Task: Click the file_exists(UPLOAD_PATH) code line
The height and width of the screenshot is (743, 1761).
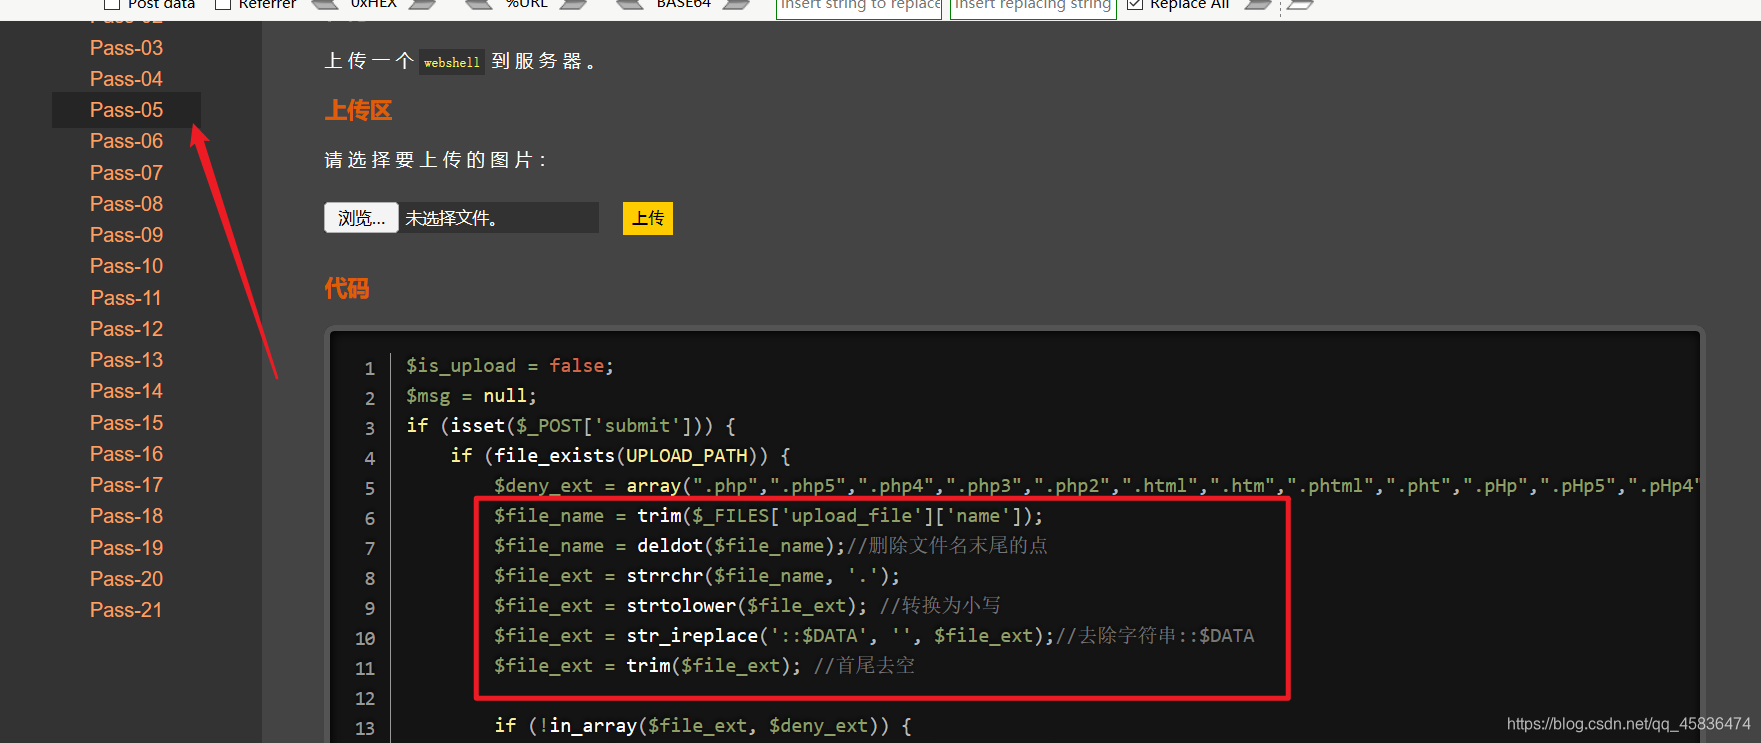Action: 620,456
